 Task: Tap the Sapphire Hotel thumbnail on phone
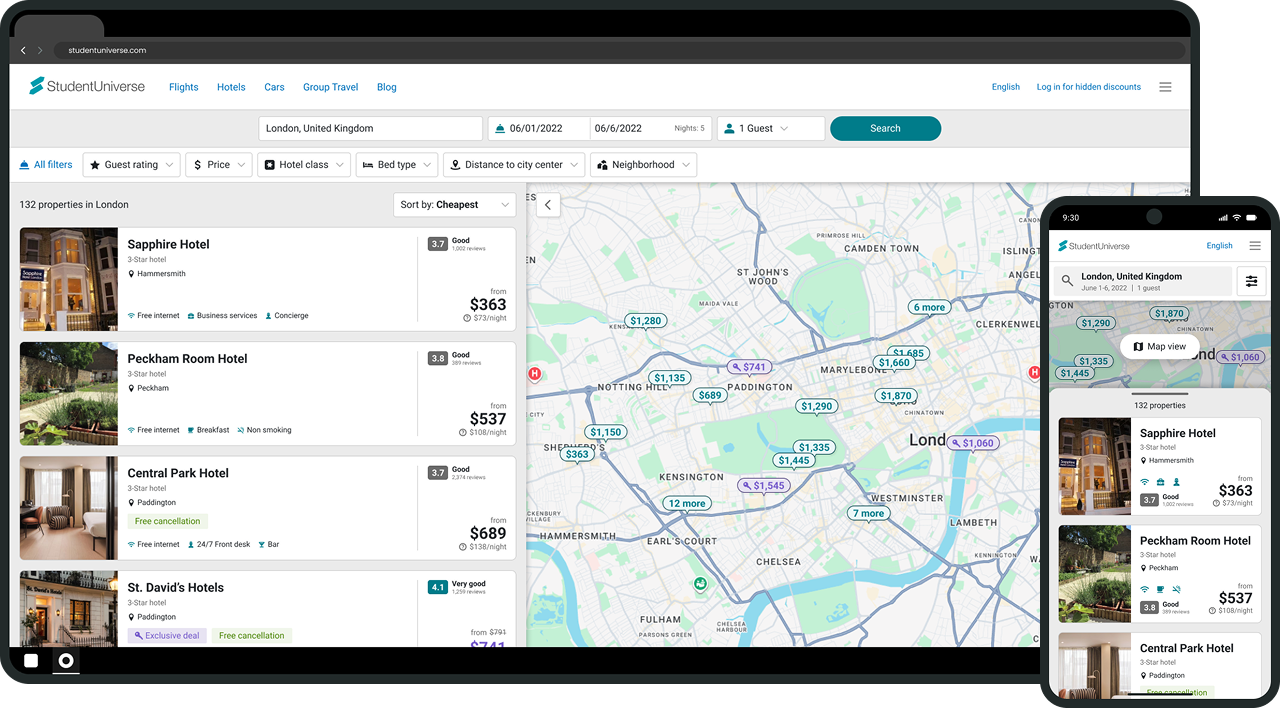(1095, 466)
